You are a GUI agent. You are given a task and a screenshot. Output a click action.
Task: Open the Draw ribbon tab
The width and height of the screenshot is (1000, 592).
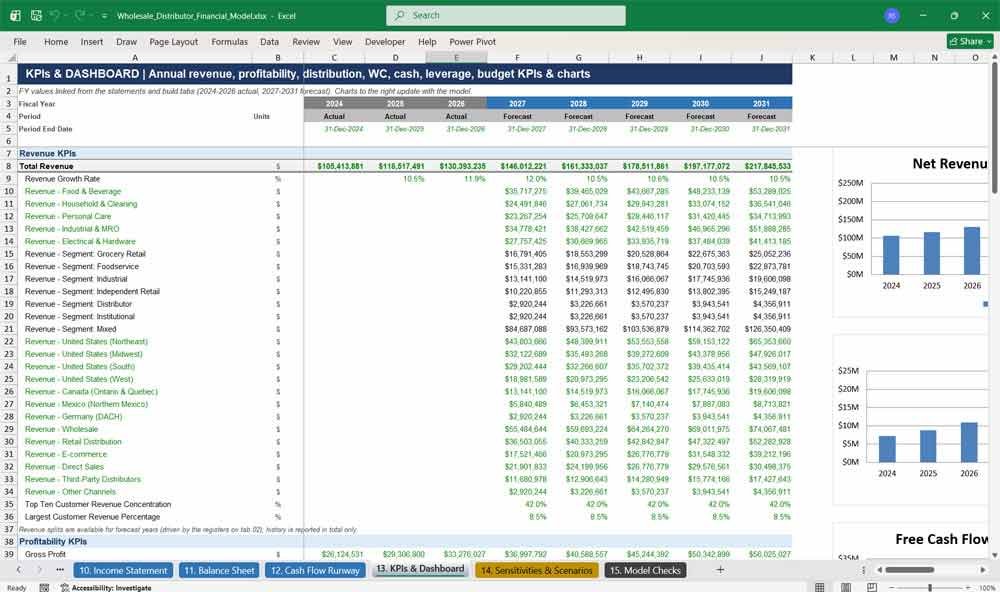click(126, 41)
